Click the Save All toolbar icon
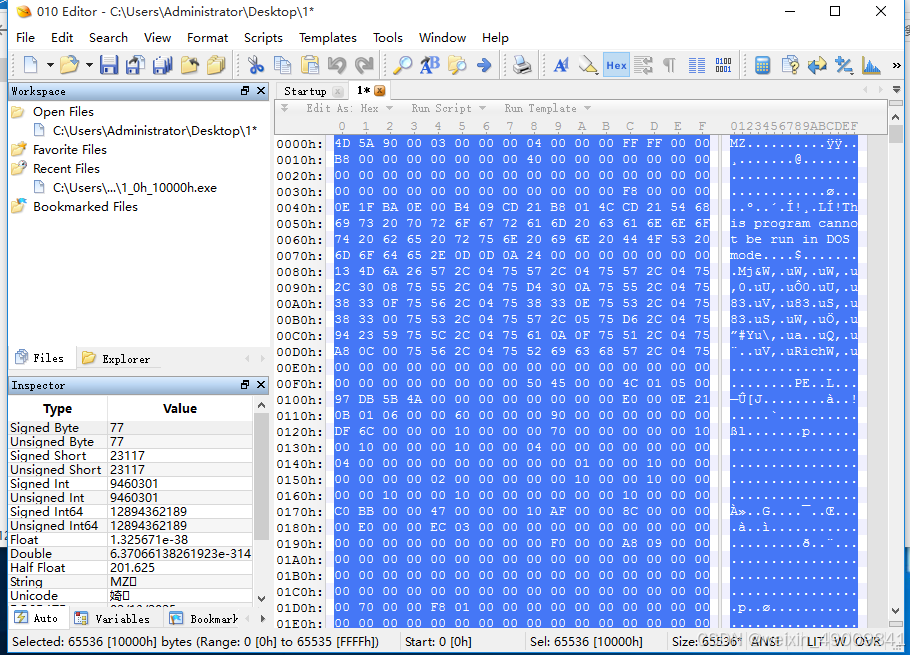This screenshot has height=655, width=910. (162, 65)
